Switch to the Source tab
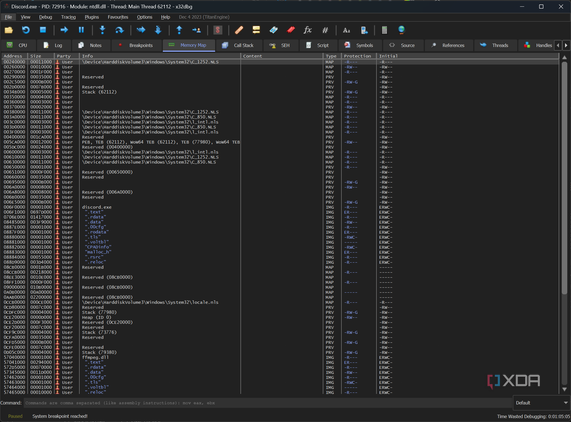 pos(403,45)
